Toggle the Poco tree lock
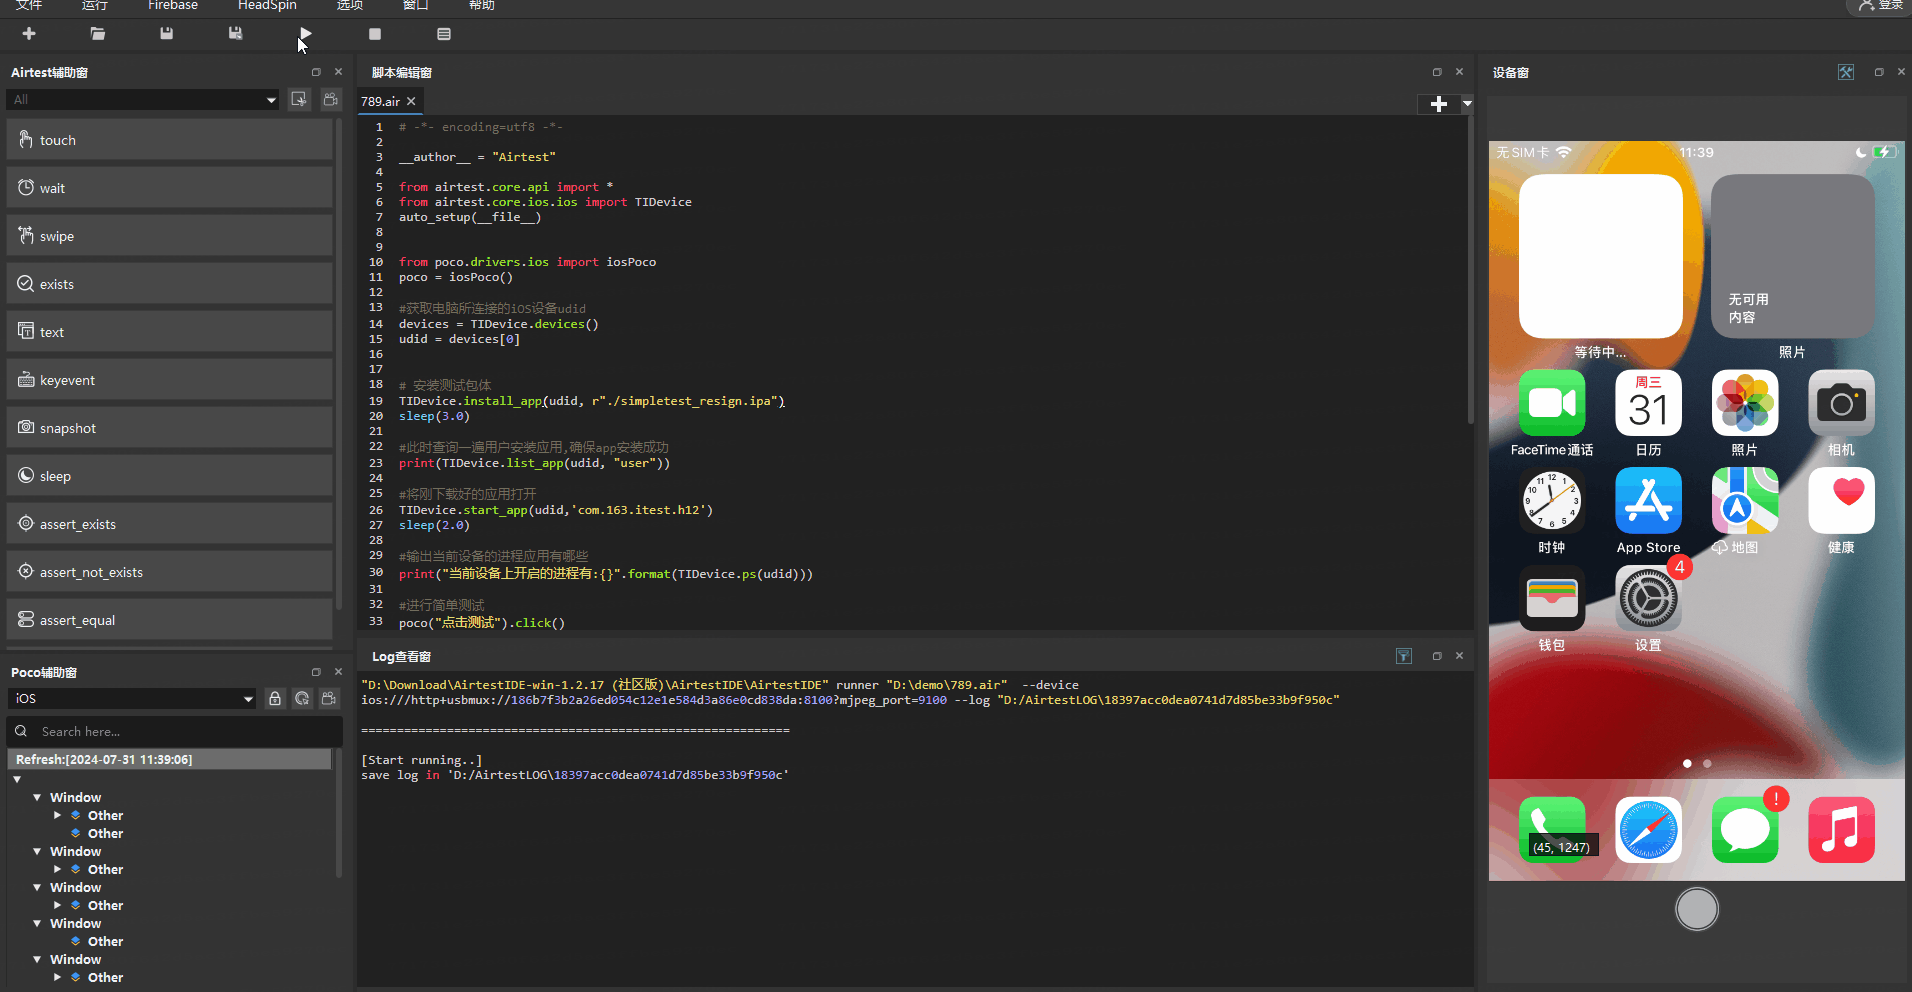This screenshot has width=1912, height=992. point(275,698)
